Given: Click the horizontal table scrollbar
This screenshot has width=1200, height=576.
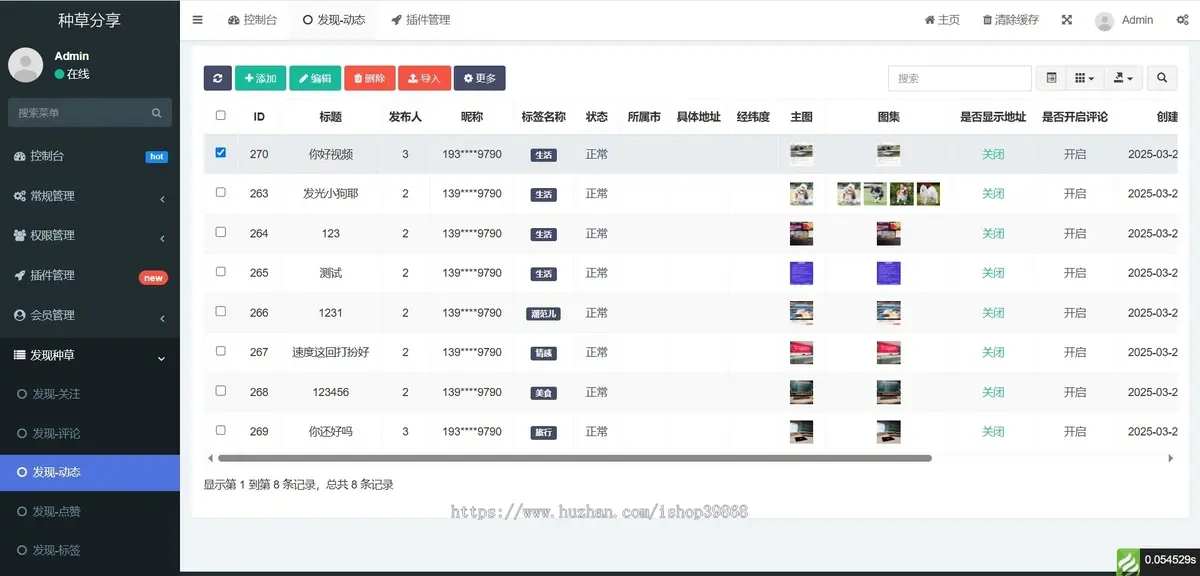Looking at the screenshot, I should (x=575, y=458).
